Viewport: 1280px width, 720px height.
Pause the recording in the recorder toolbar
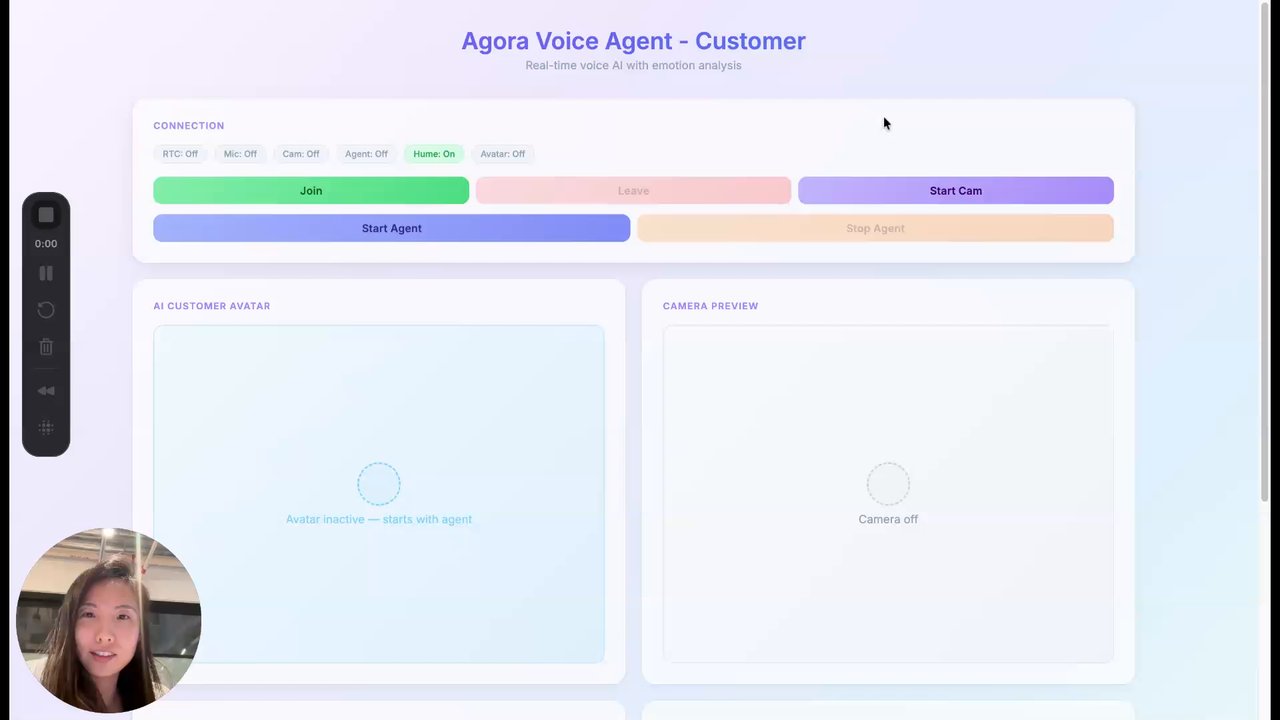[46, 273]
